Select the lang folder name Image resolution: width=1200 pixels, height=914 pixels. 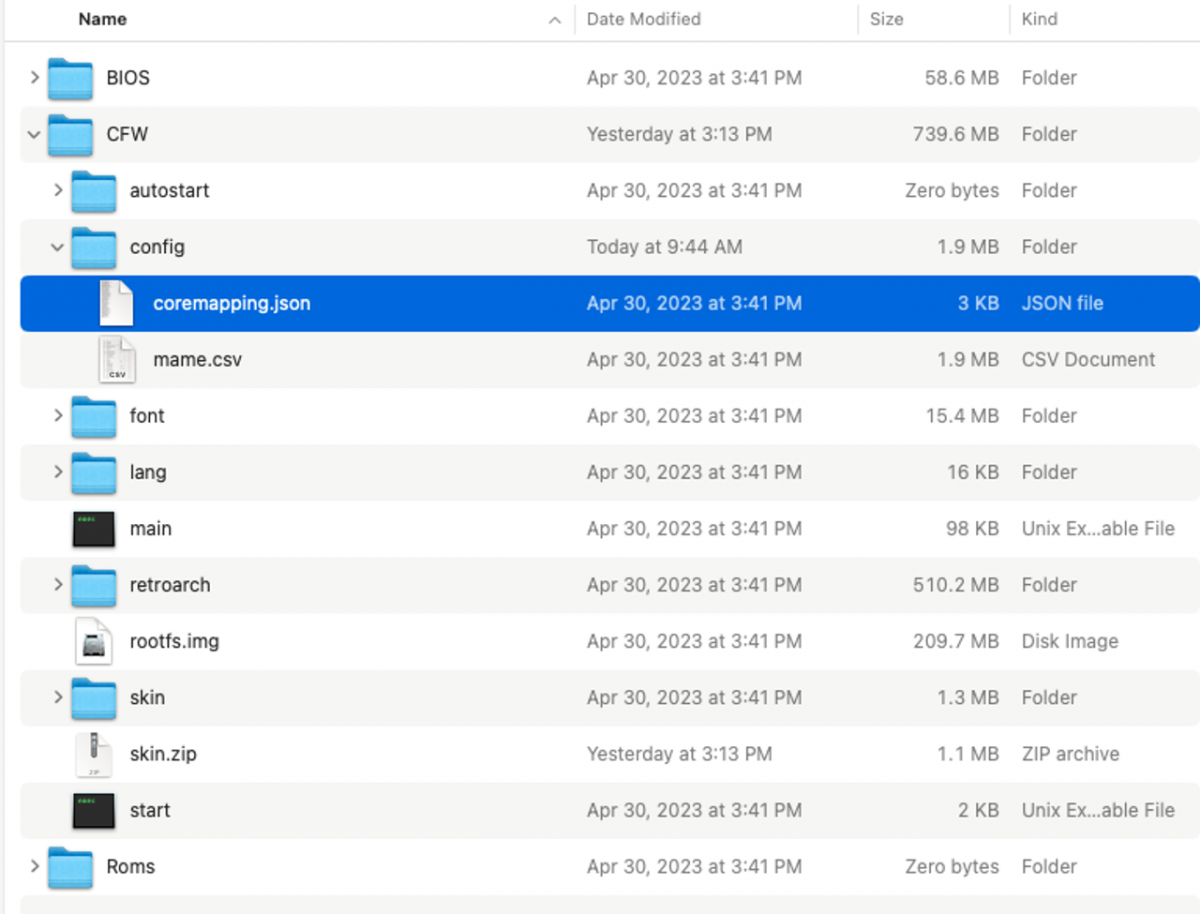148,472
